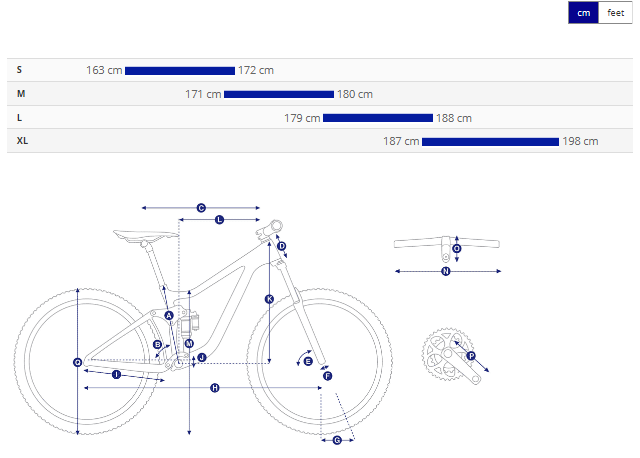Screen dimensions: 640x458
Task: Click the C geometry marker above the bike
Action: click(x=201, y=208)
